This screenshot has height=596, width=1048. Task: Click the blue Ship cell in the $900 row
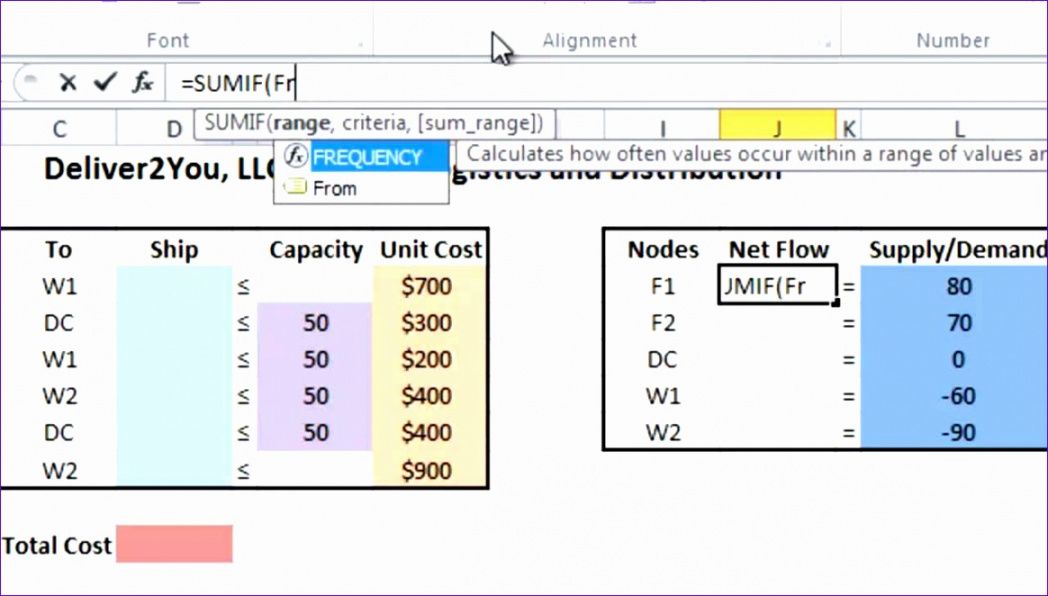point(174,470)
